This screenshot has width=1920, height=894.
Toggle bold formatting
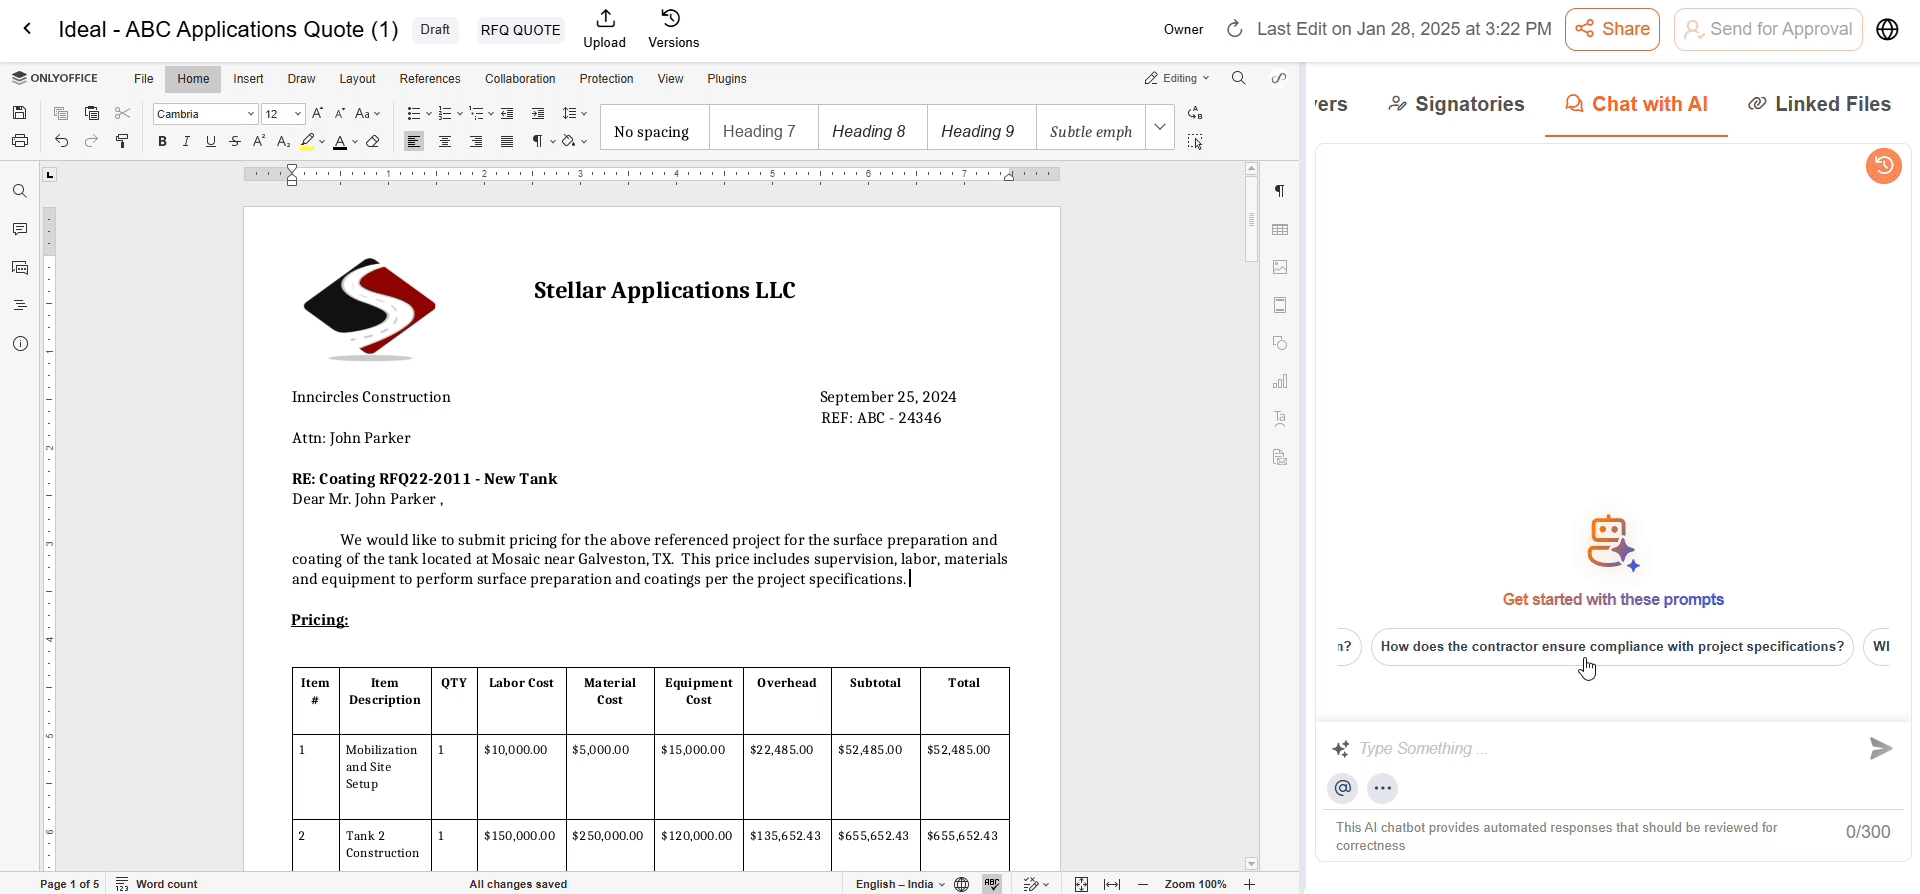pyautogui.click(x=162, y=142)
